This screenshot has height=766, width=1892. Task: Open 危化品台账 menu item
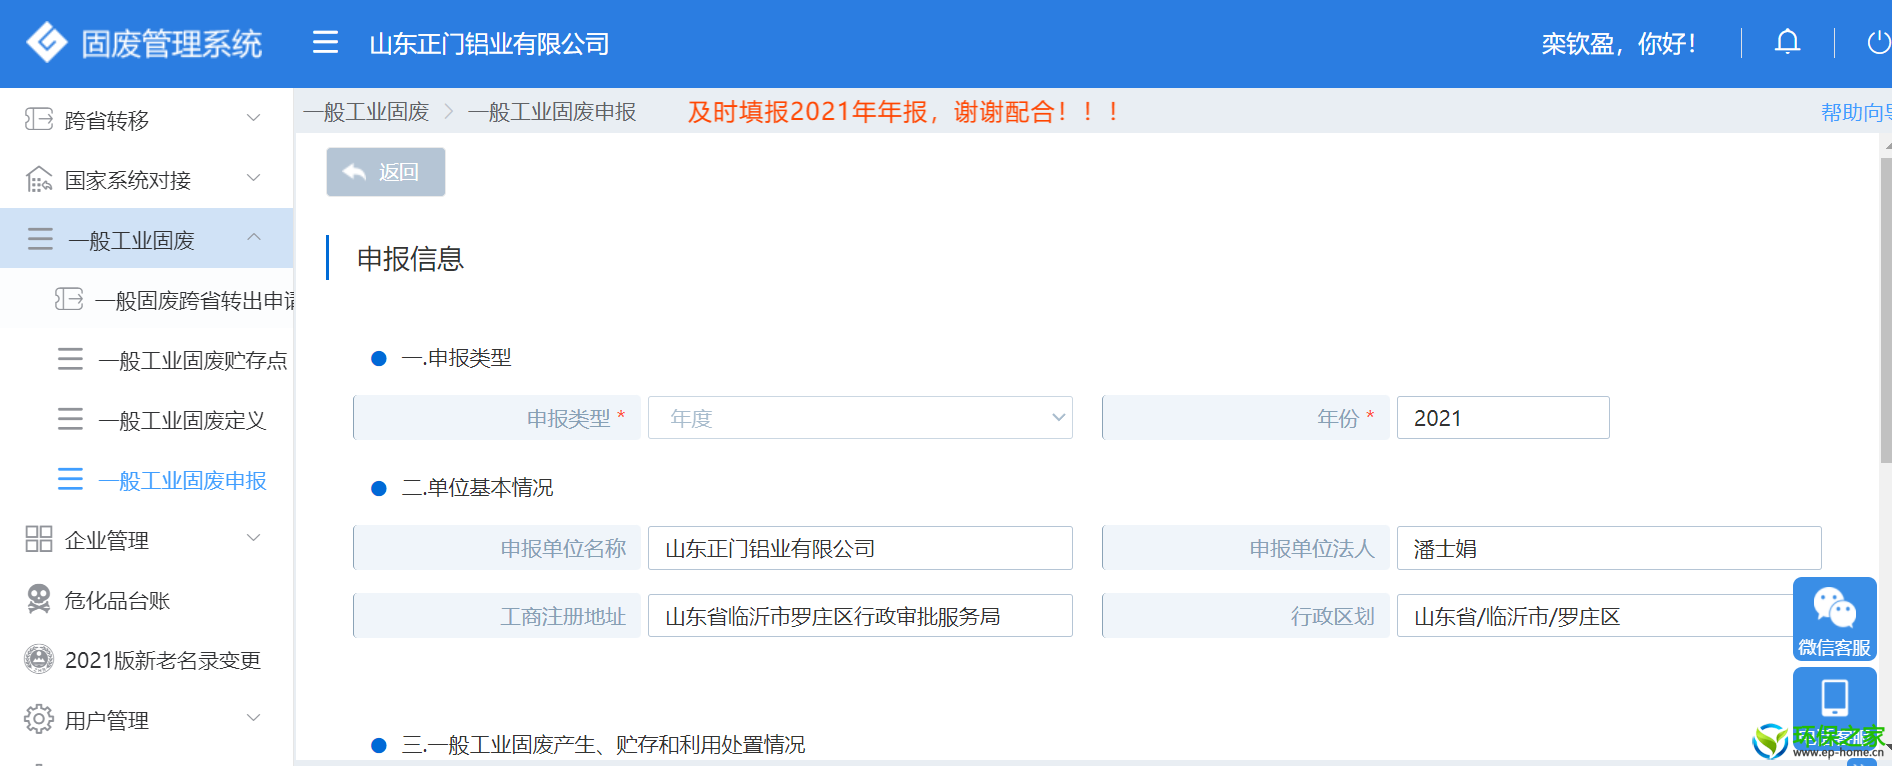[x=146, y=600]
